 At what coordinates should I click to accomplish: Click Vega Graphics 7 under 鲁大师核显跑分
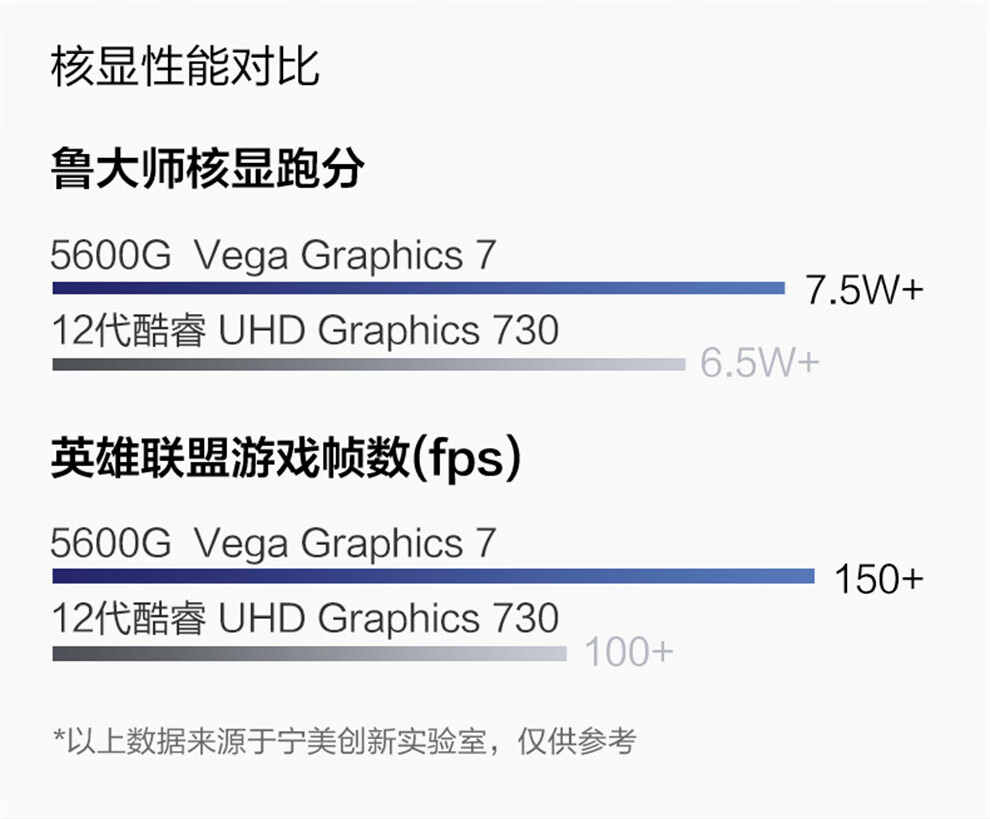(x=344, y=256)
